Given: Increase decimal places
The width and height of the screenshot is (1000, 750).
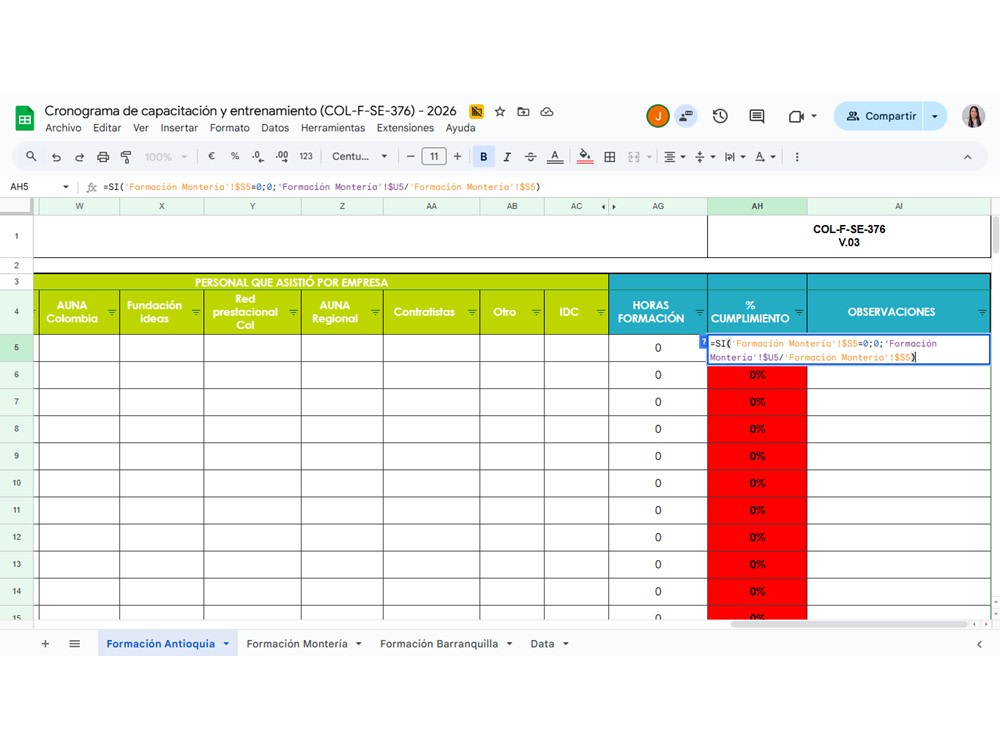Looking at the screenshot, I should pyautogui.click(x=282, y=156).
